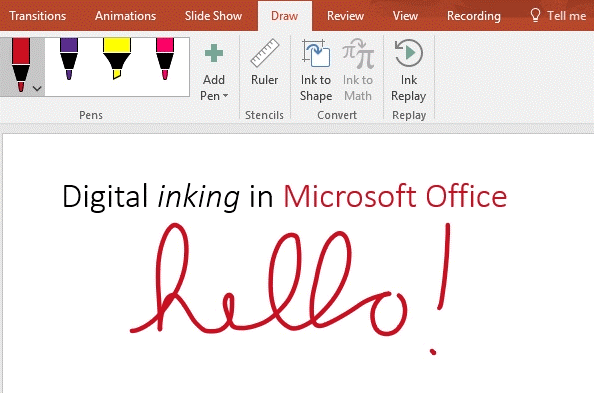Choose the yellow highlighter
This screenshot has width=594, height=396.
click(x=117, y=59)
